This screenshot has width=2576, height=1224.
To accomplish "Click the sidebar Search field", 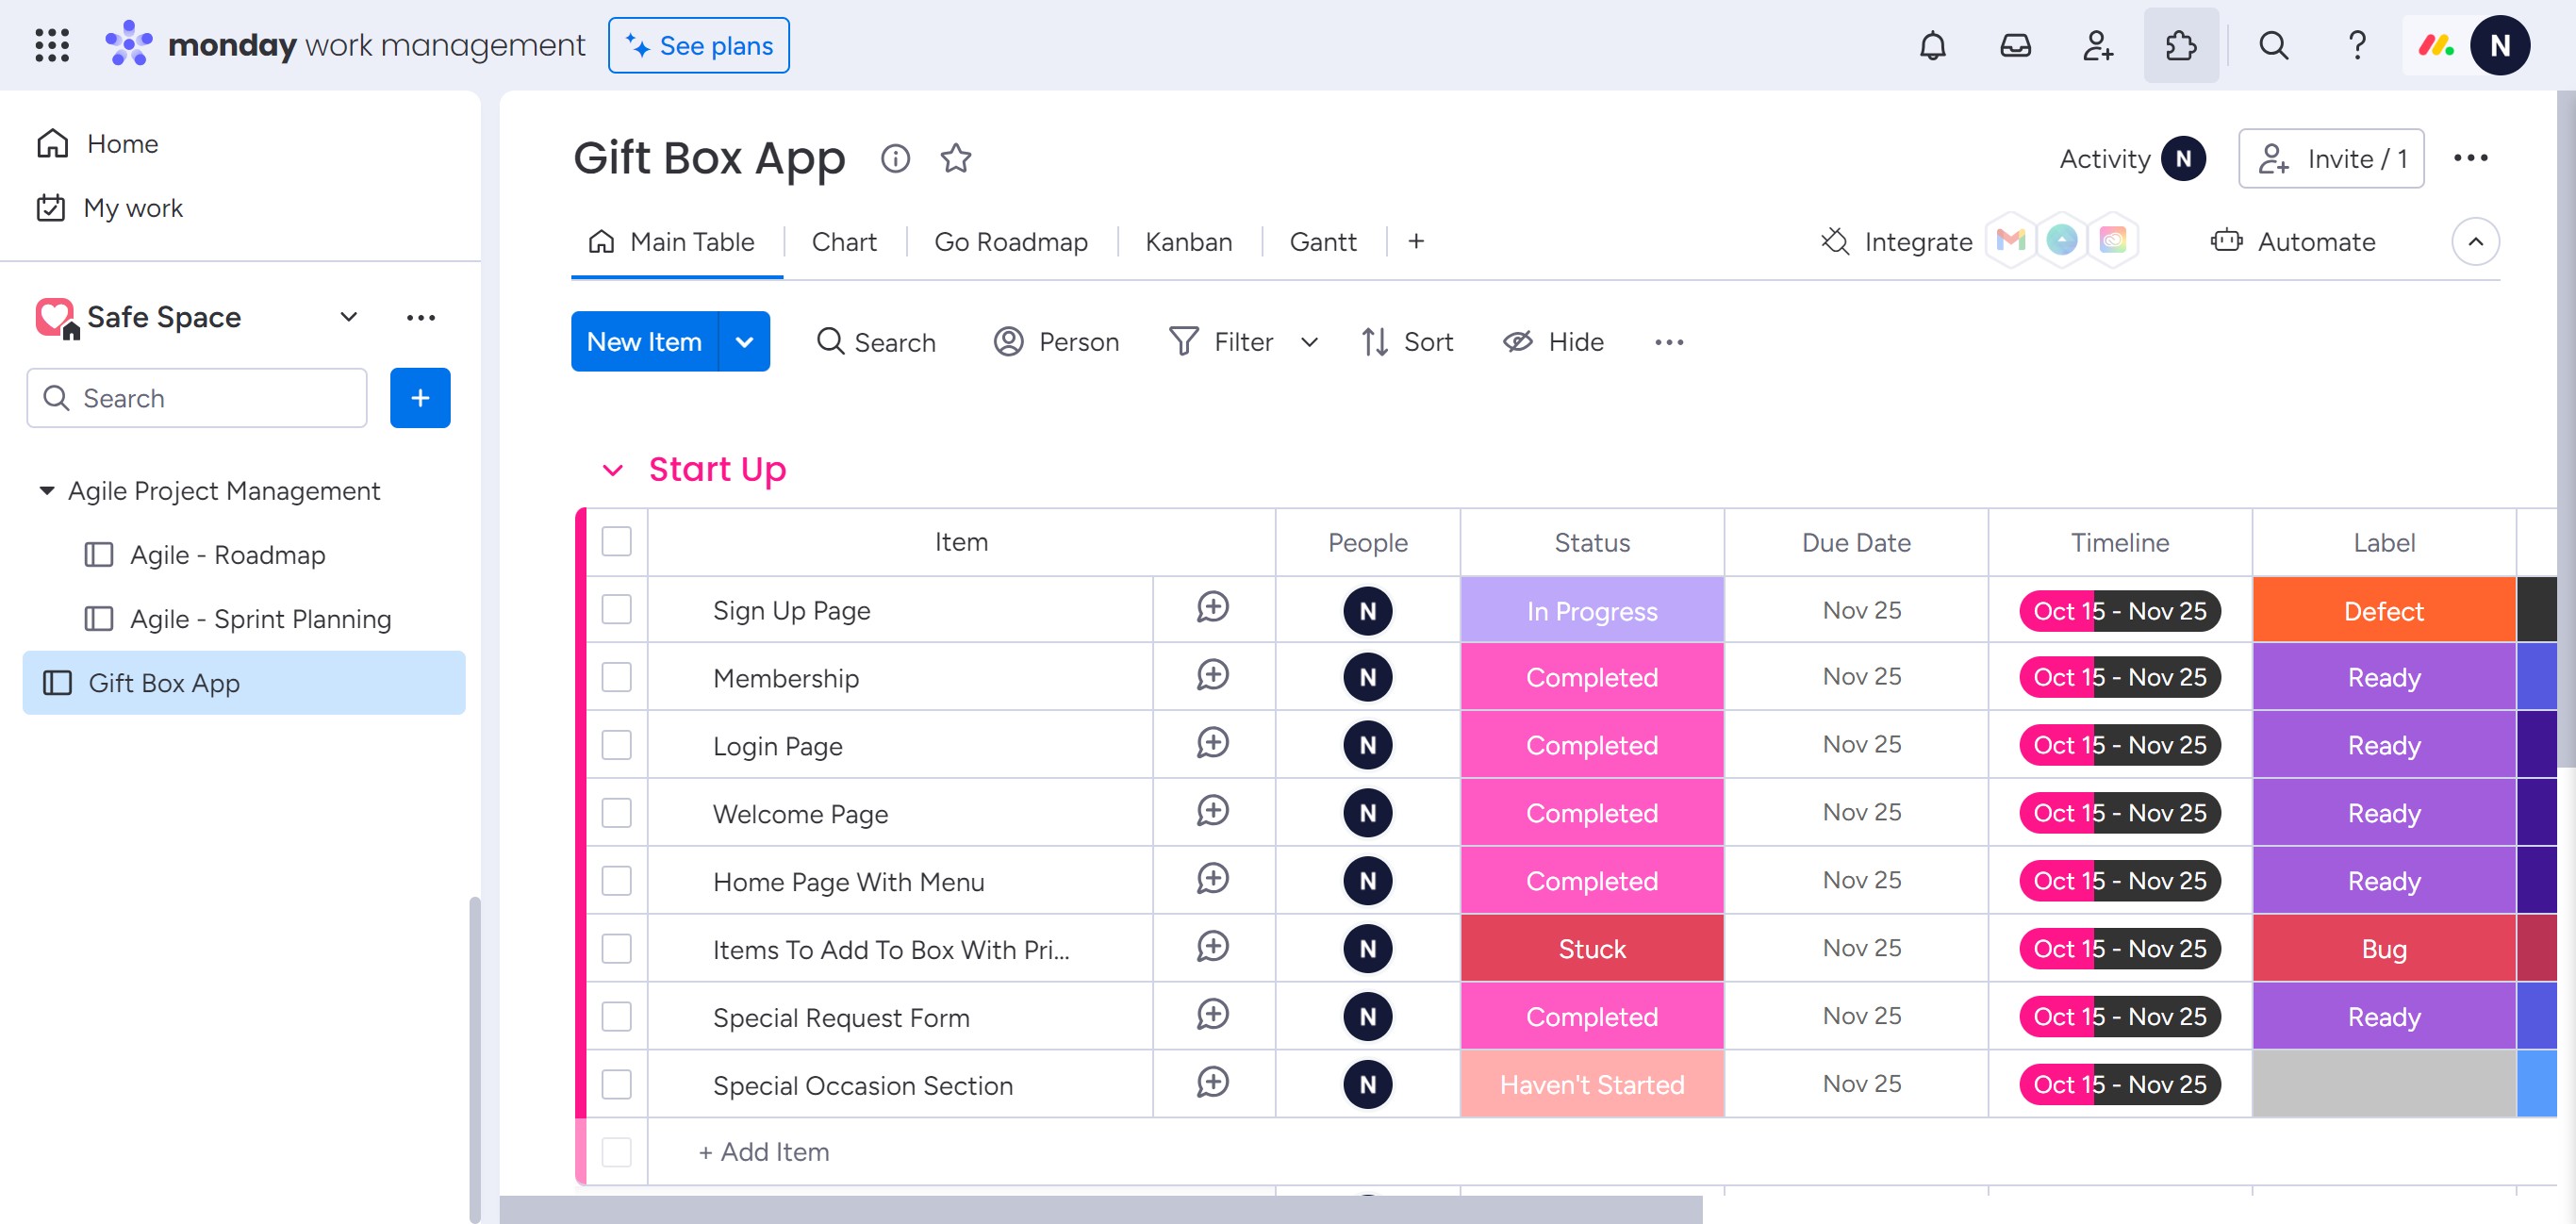I will pyautogui.click(x=197, y=398).
